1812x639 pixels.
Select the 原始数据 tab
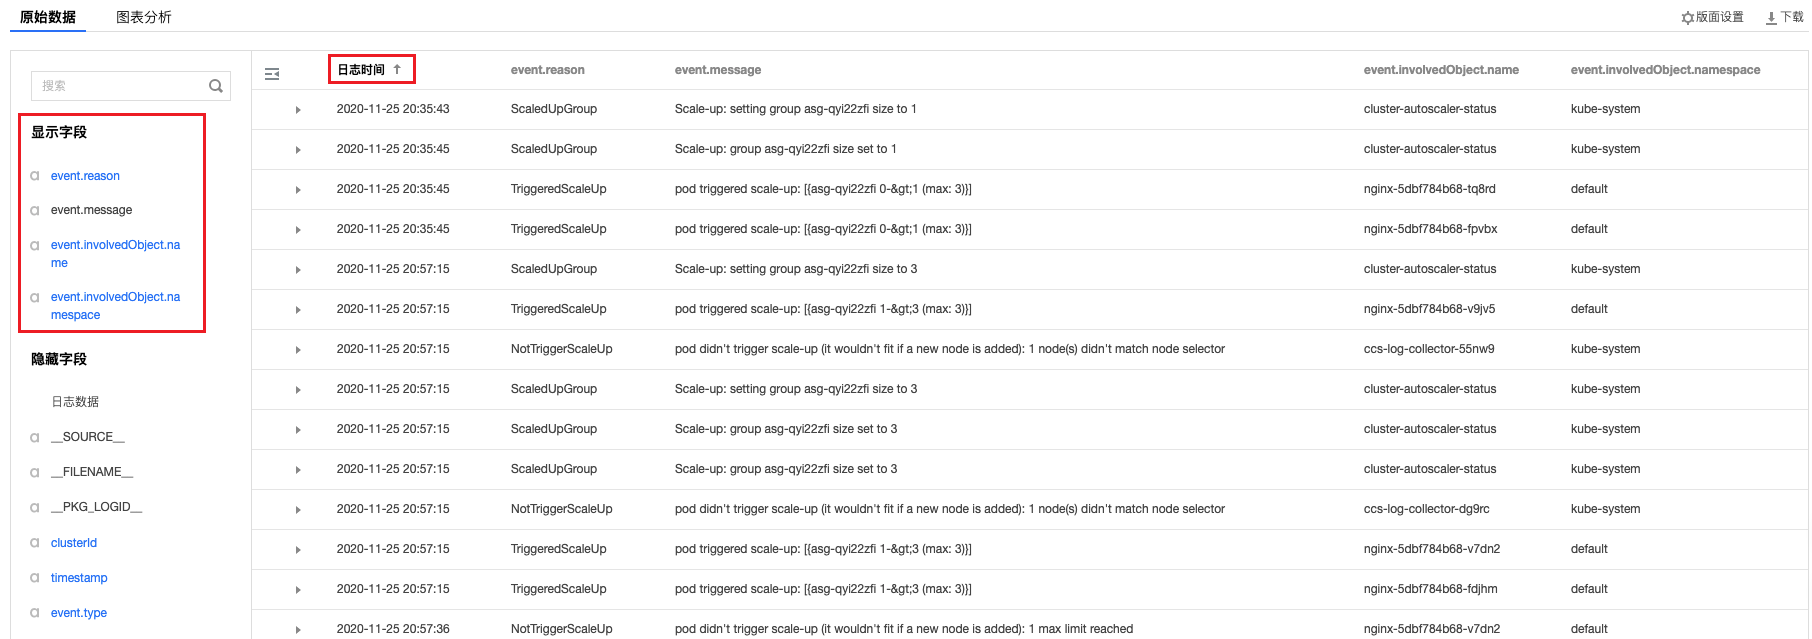[x=48, y=17]
